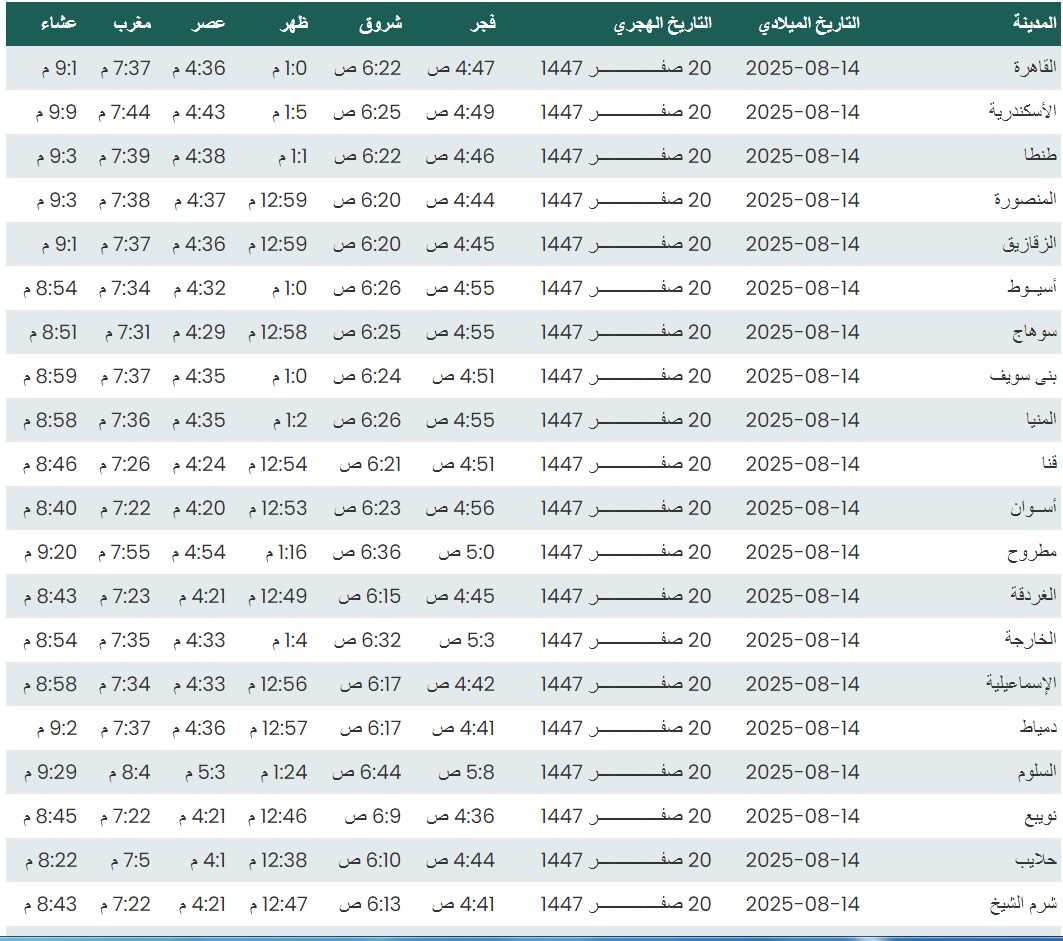Click the Fajr time in the مطروح row
The width and height of the screenshot is (1063, 941).
(461, 552)
